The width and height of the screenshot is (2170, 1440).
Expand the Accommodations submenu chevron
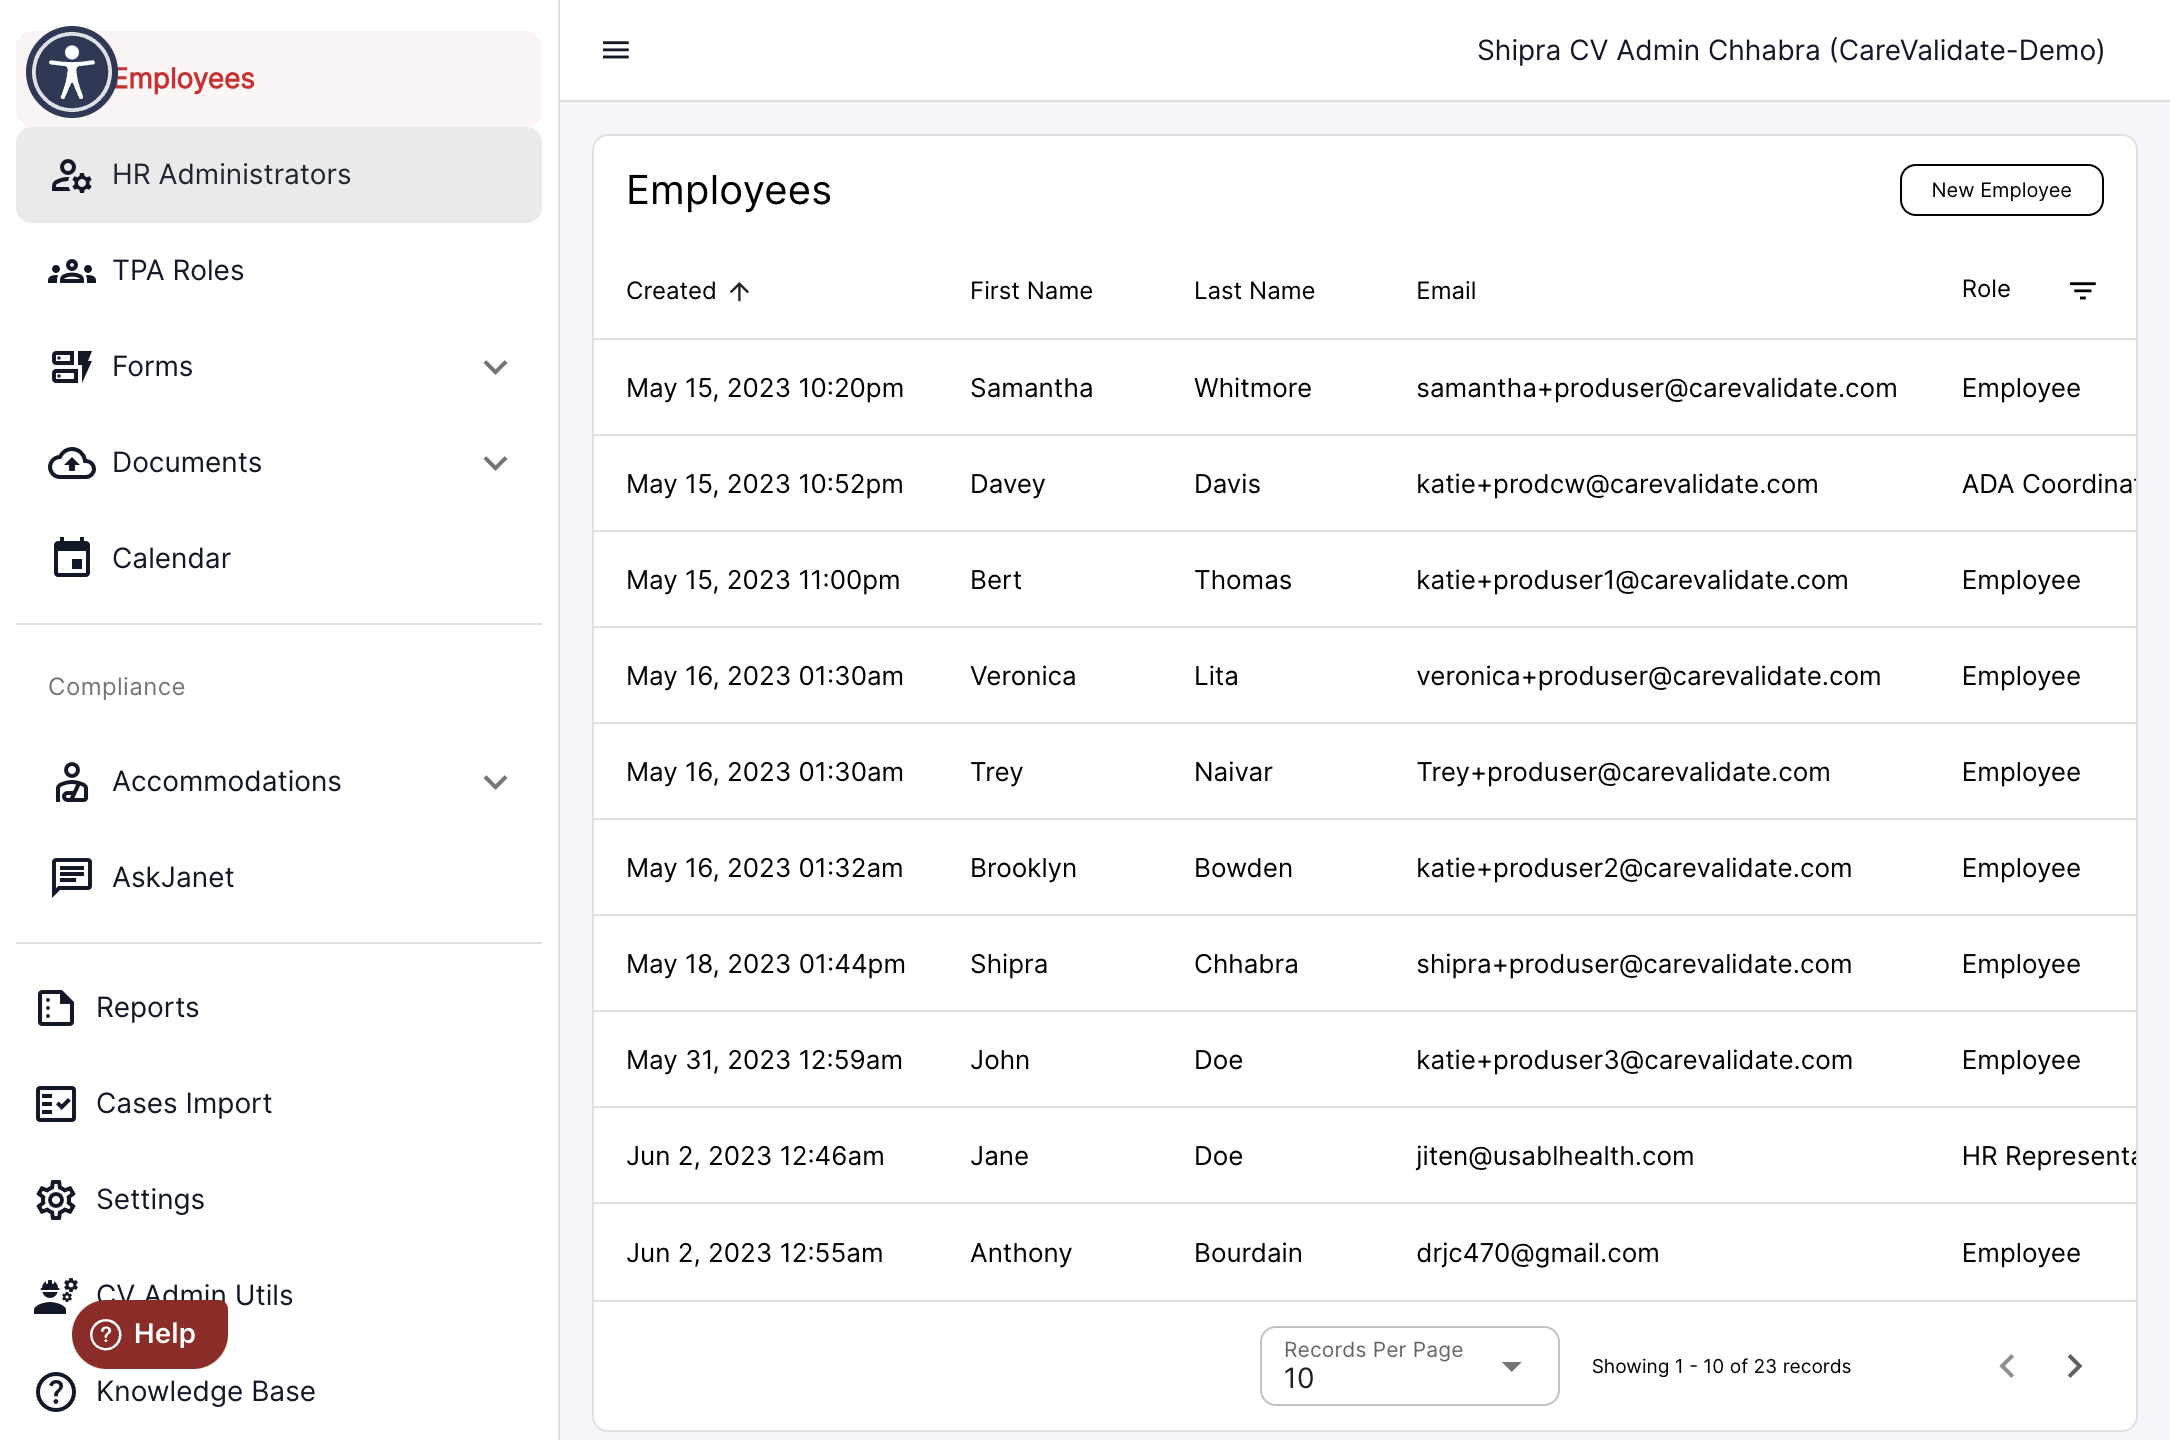tap(496, 782)
